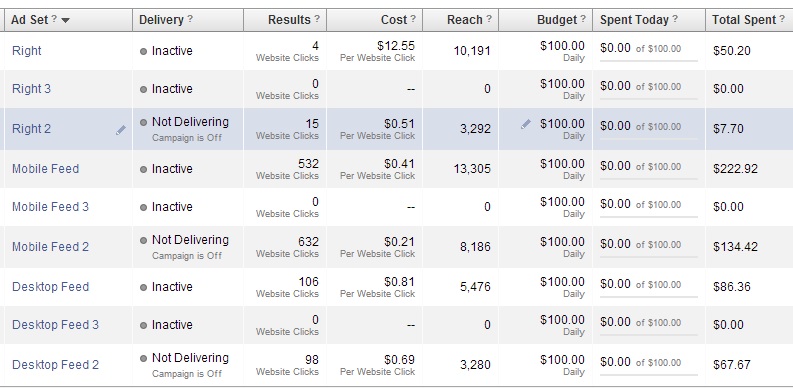Screen dimensions: 793x388
Task: Sort table by Results column header
Action: pyautogui.click(x=289, y=20)
